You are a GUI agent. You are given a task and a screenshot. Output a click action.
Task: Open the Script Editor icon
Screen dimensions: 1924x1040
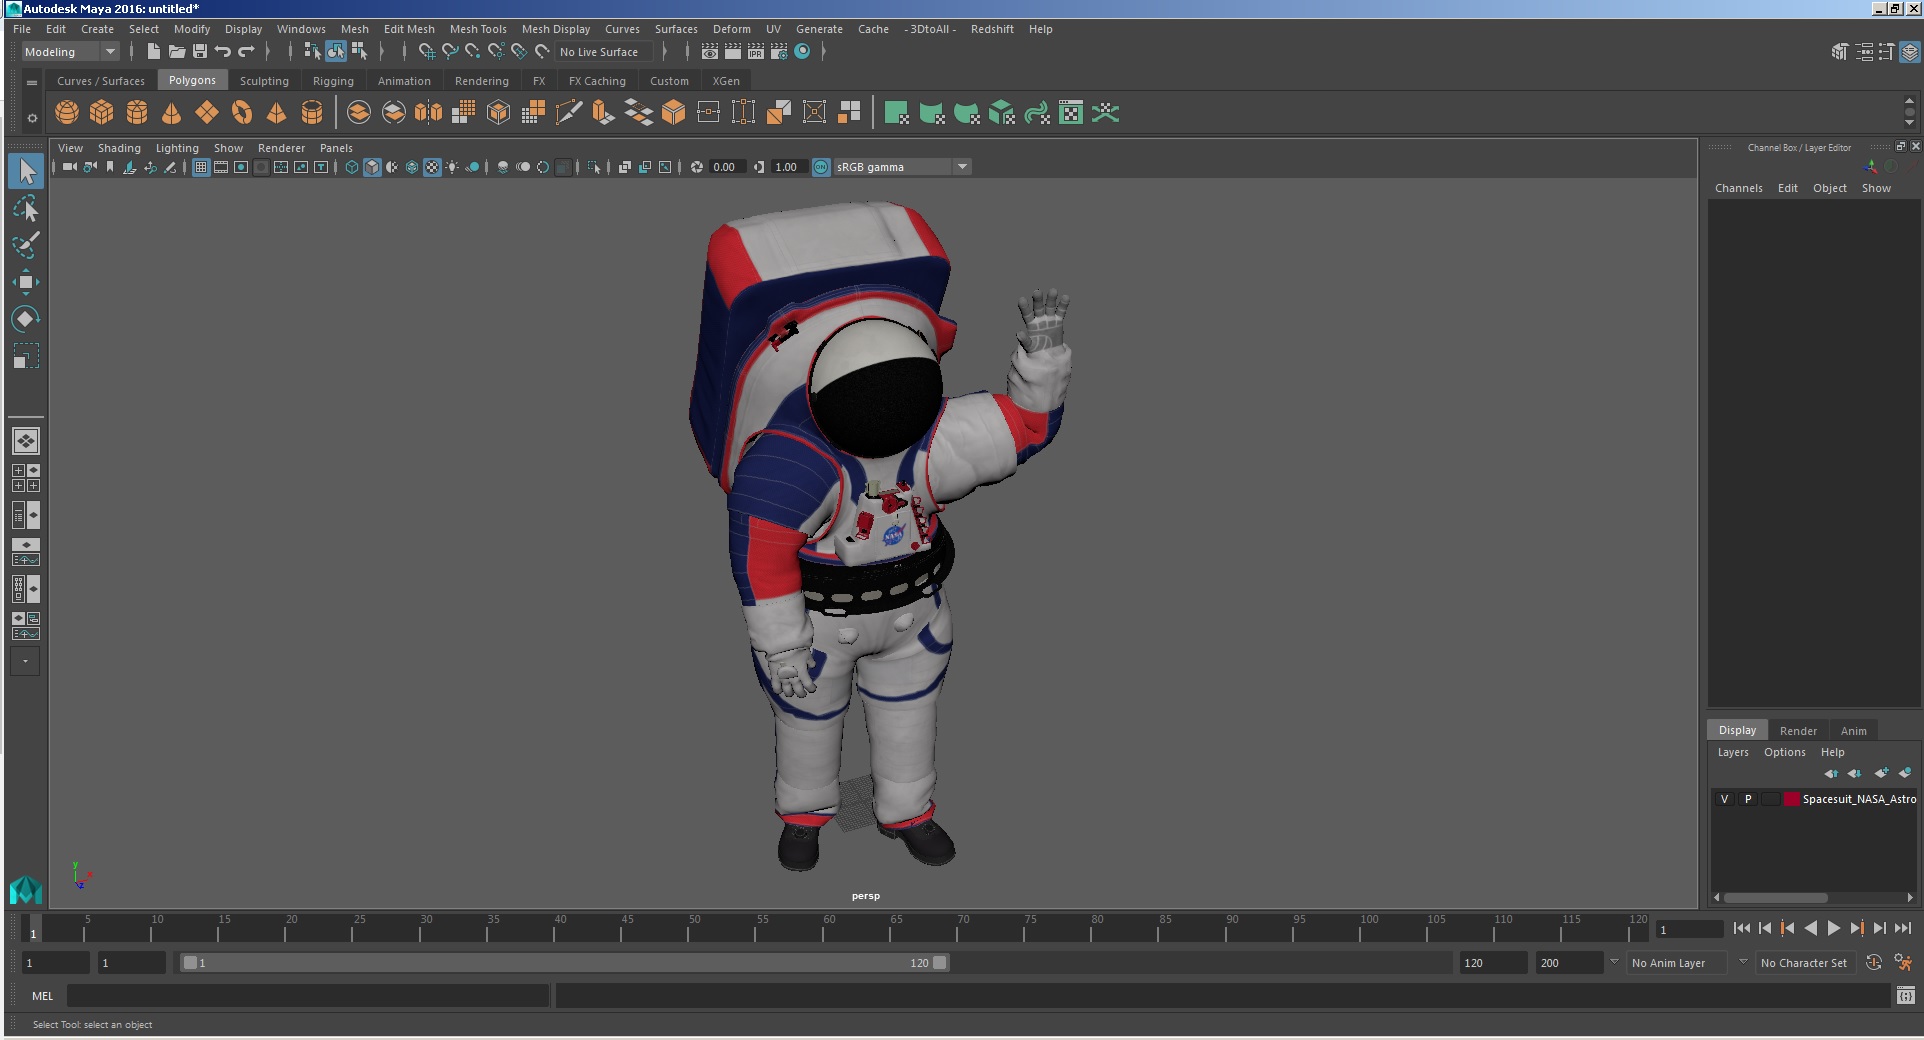(1905, 995)
